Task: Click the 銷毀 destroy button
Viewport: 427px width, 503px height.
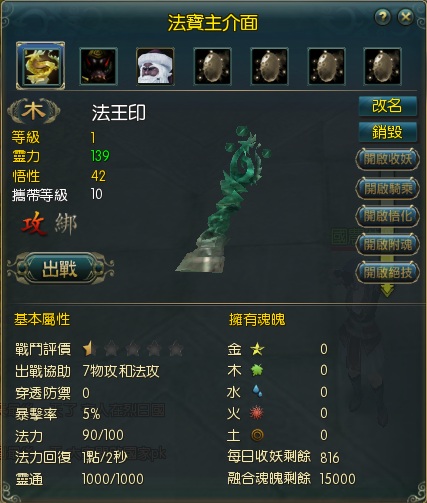Action: [x=388, y=132]
